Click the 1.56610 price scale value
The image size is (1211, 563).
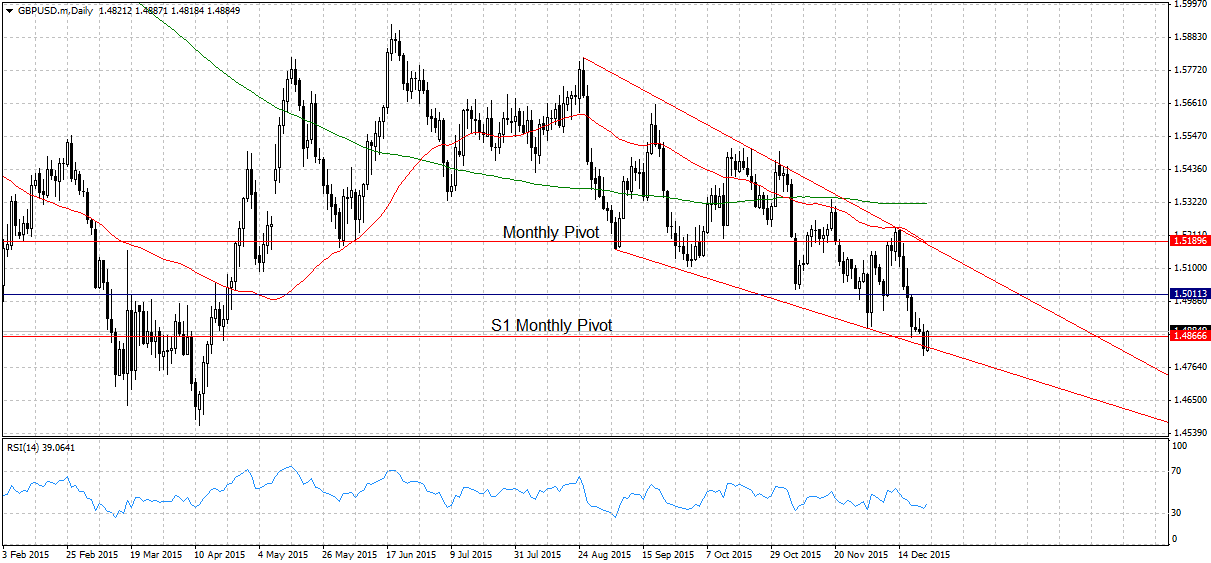coord(1188,102)
